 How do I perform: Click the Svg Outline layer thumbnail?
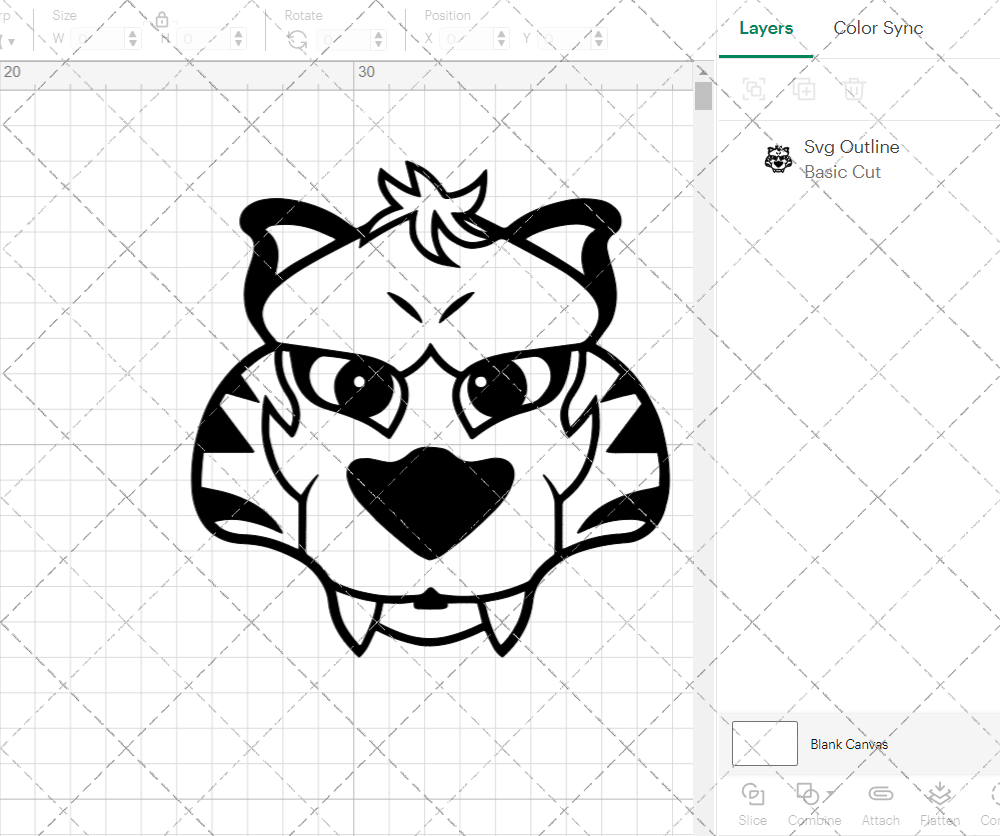click(777, 158)
